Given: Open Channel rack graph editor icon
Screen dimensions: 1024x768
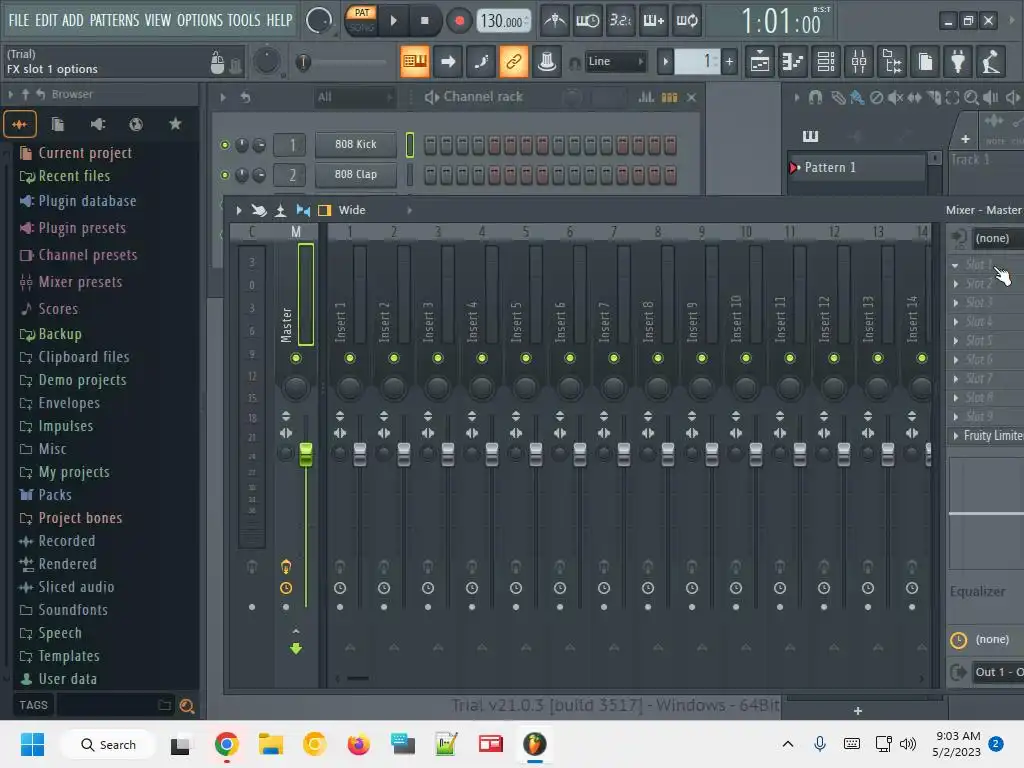Looking at the screenshot, I should tap(646, 97).
